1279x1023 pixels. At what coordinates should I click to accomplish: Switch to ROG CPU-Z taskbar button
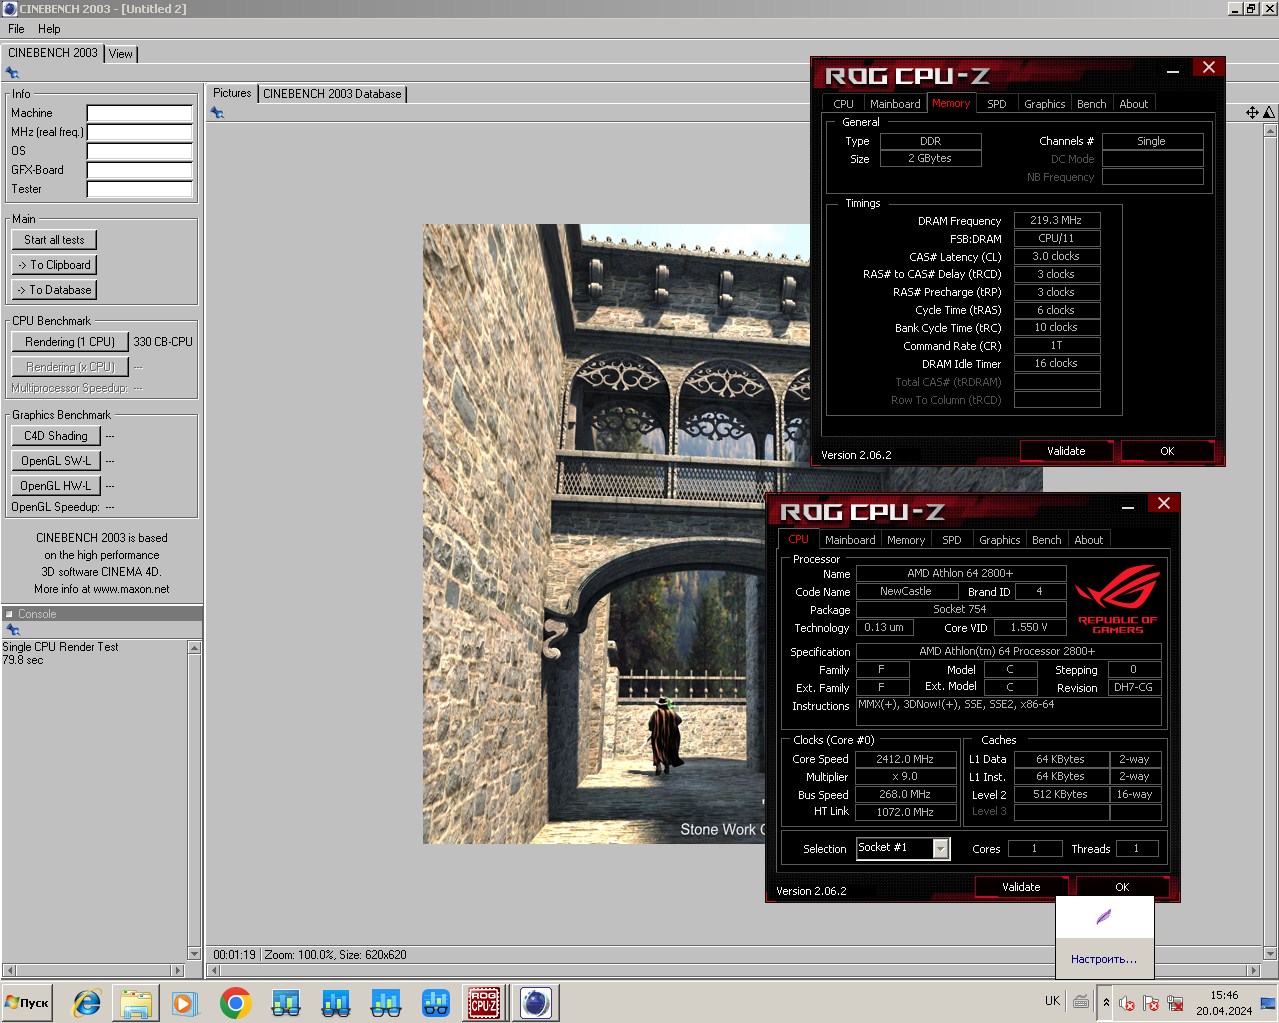pyautogui.click(x=484, y=1002)
